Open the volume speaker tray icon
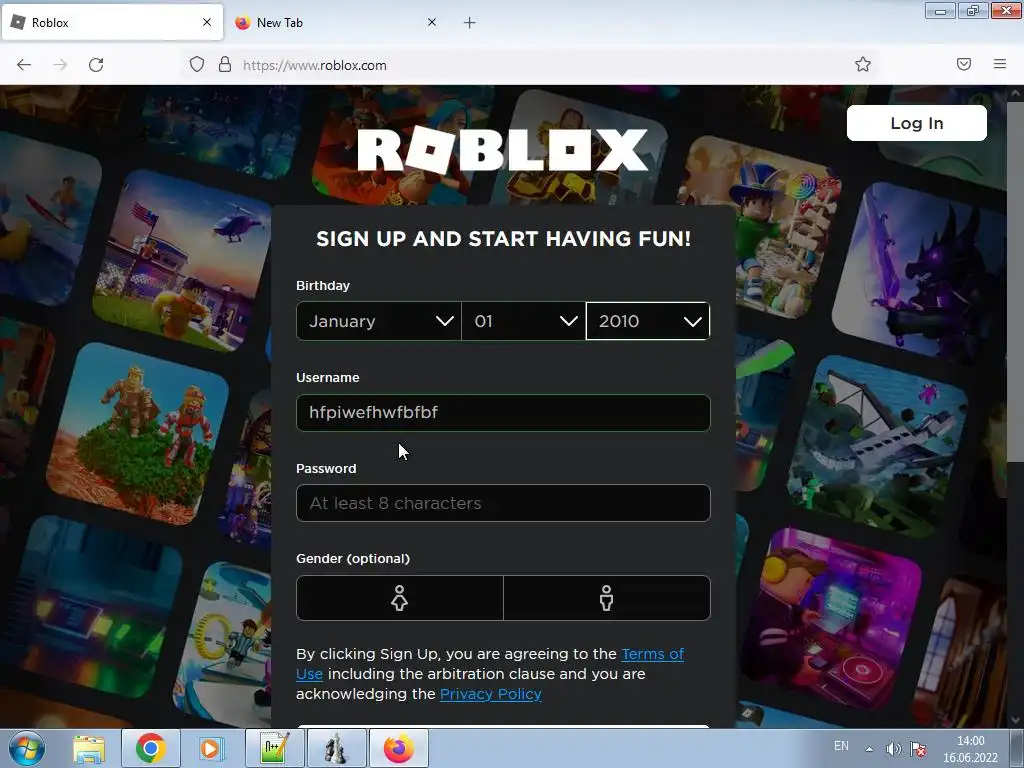1024x768 pixels. pos(893,749)
